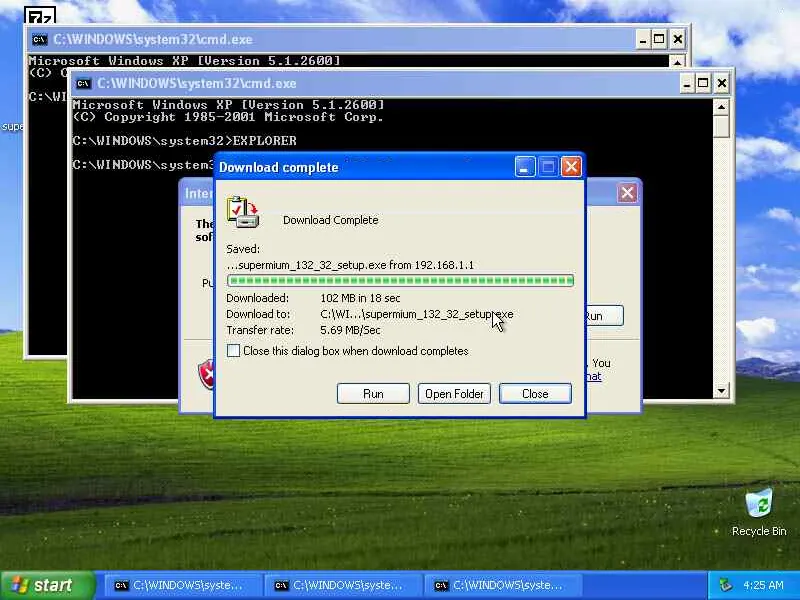Viewport: 800px width, 600px height.
Task: Close the back cmd.exe window
Action: click(x=678, y=39)
